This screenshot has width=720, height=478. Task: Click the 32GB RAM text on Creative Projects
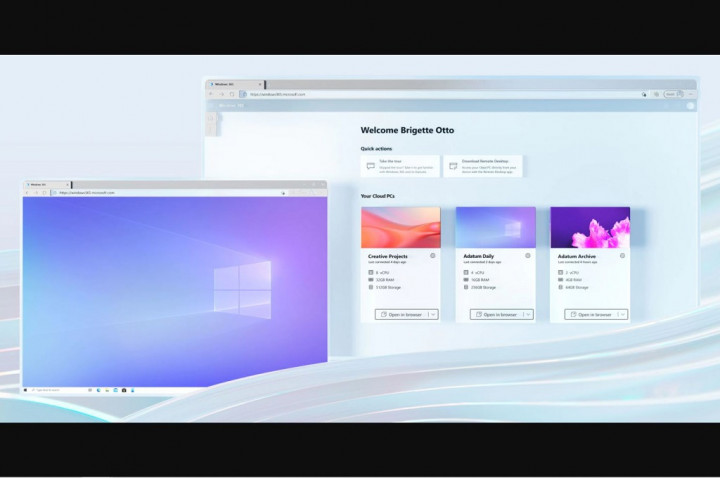tap(385, 280)
